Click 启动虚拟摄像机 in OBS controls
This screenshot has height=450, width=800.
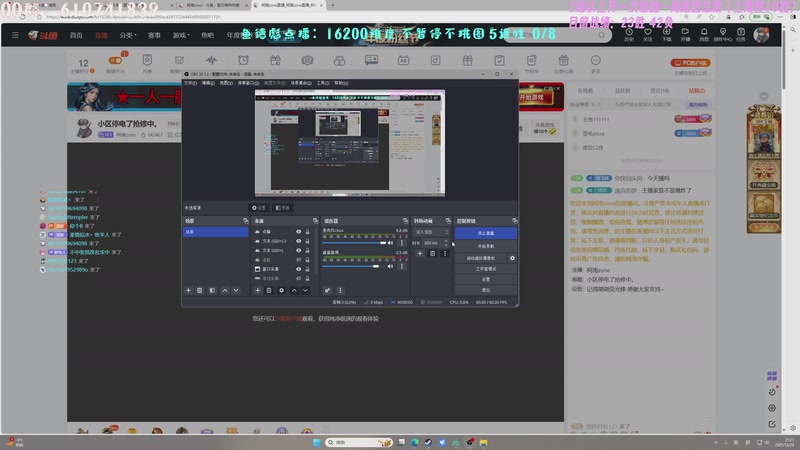(481, 258)
